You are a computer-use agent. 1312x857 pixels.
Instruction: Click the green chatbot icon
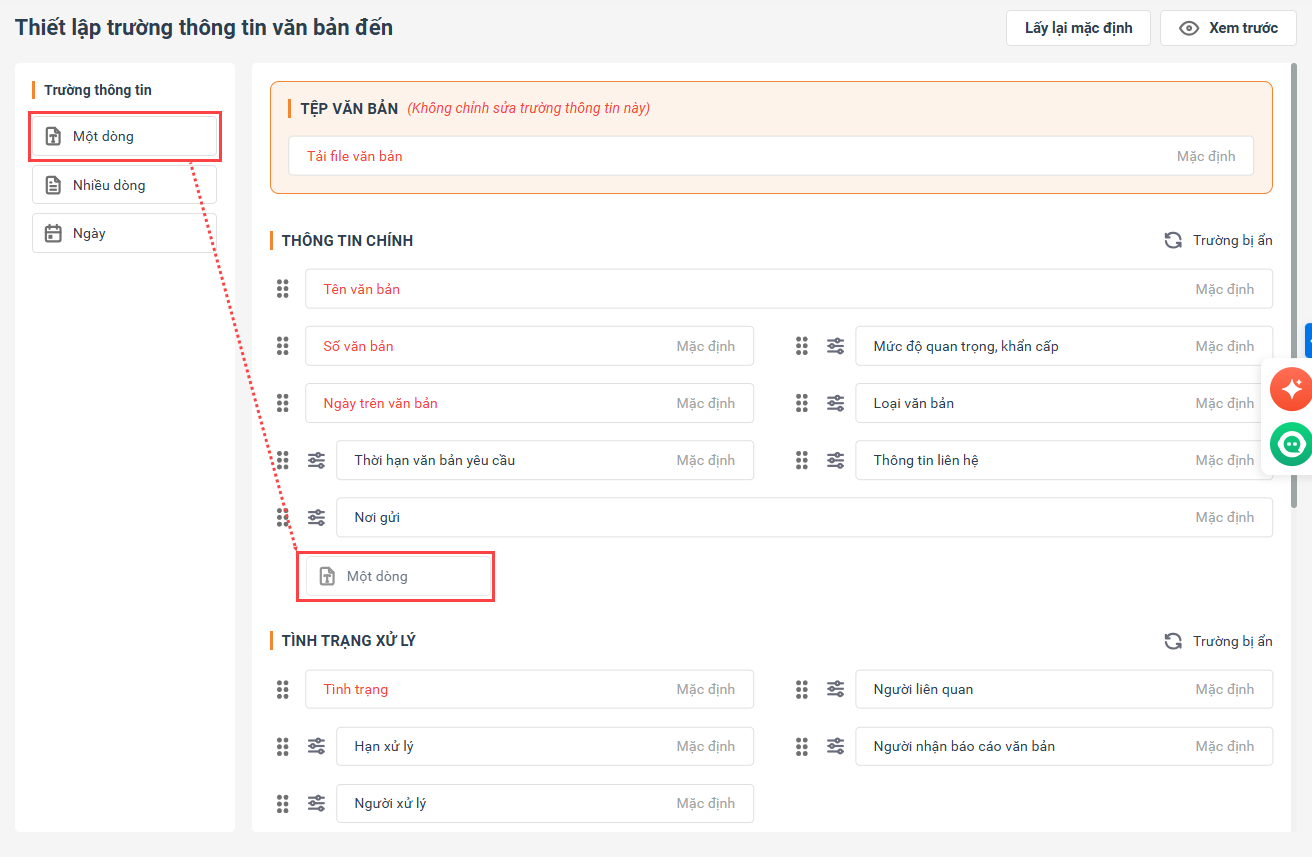[x=1291, y=444]
